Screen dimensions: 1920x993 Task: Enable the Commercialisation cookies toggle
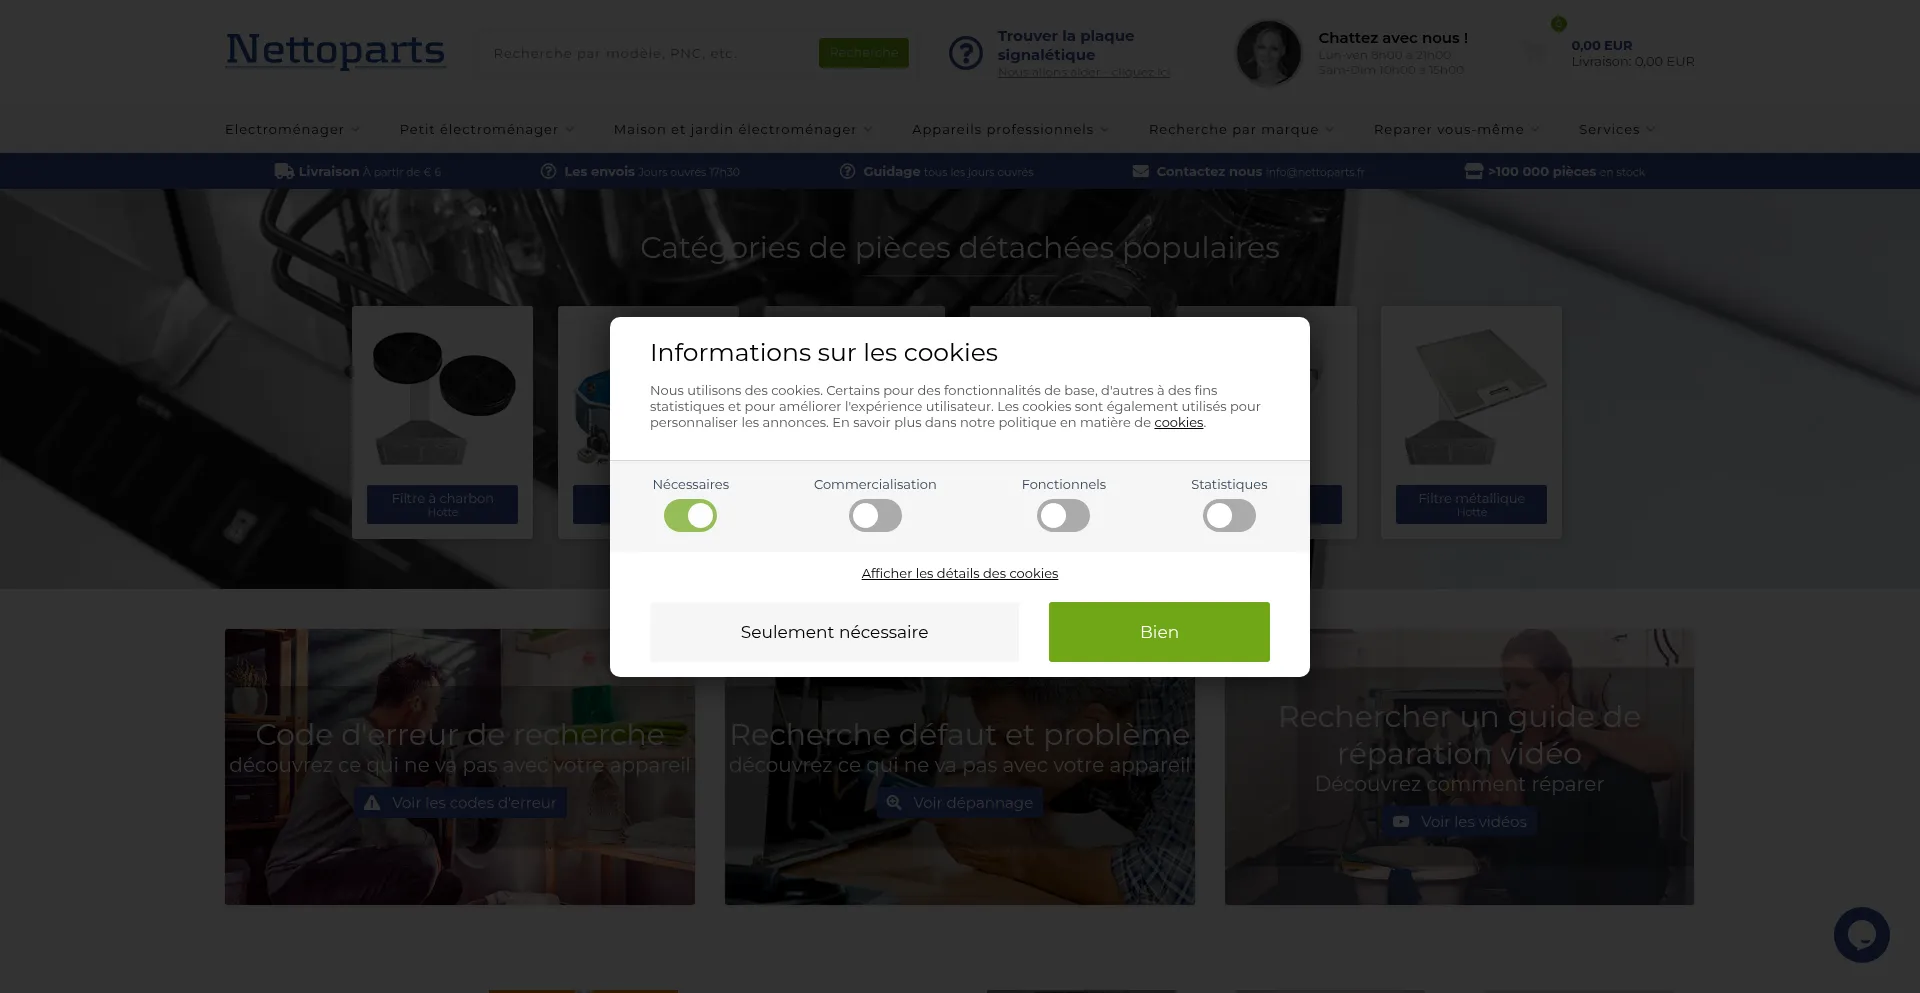[875, 516]
